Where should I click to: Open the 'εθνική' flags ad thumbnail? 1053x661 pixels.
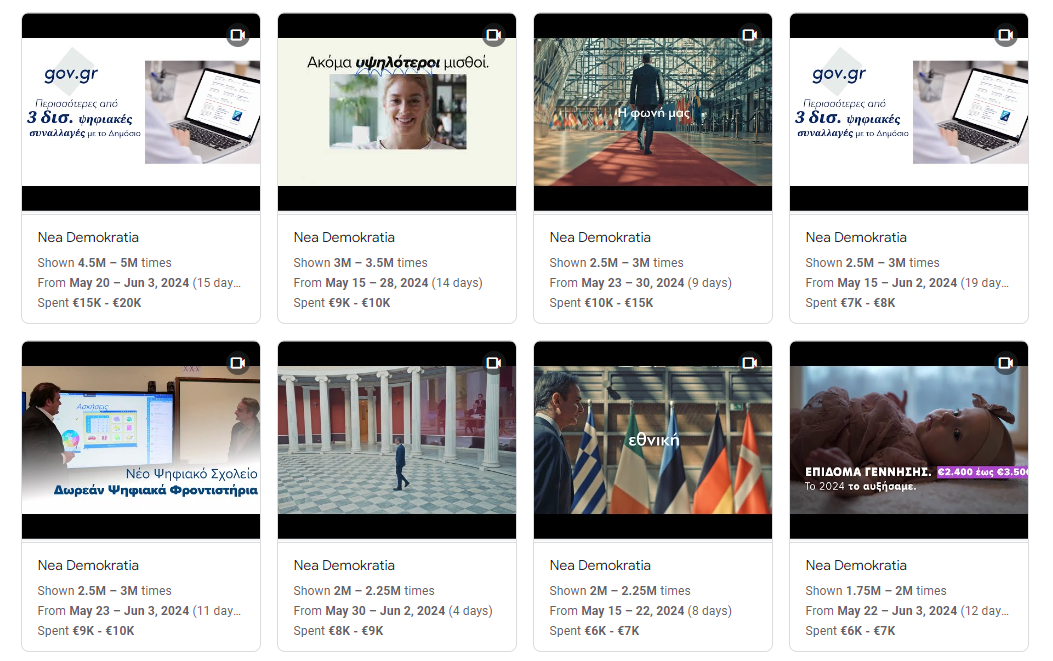click(x=653, y=440)
